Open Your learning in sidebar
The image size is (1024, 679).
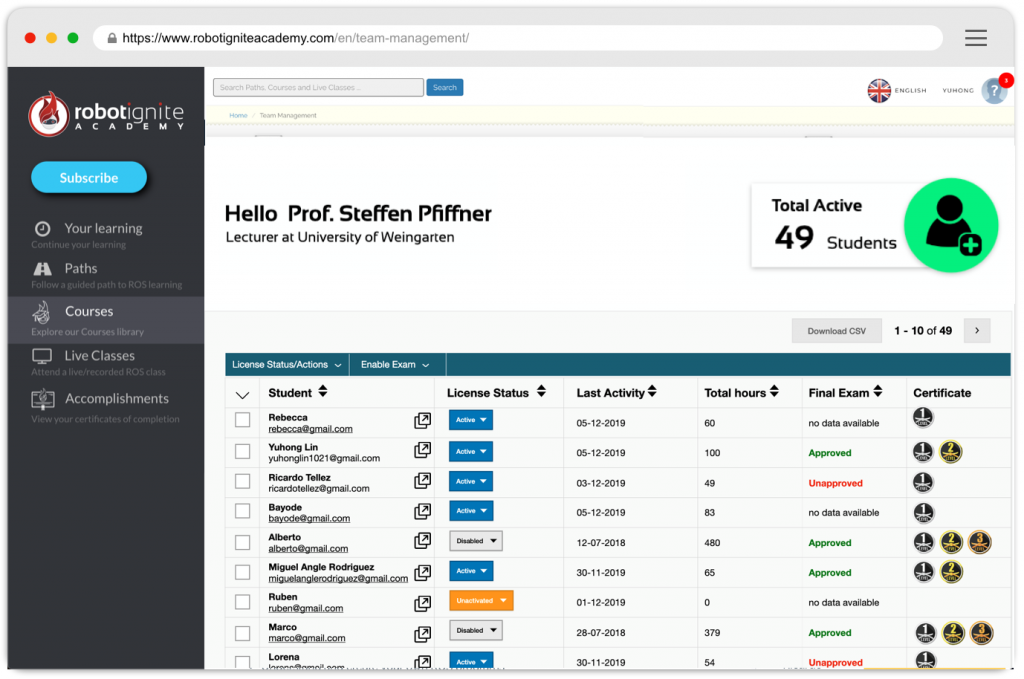[103, 229]
